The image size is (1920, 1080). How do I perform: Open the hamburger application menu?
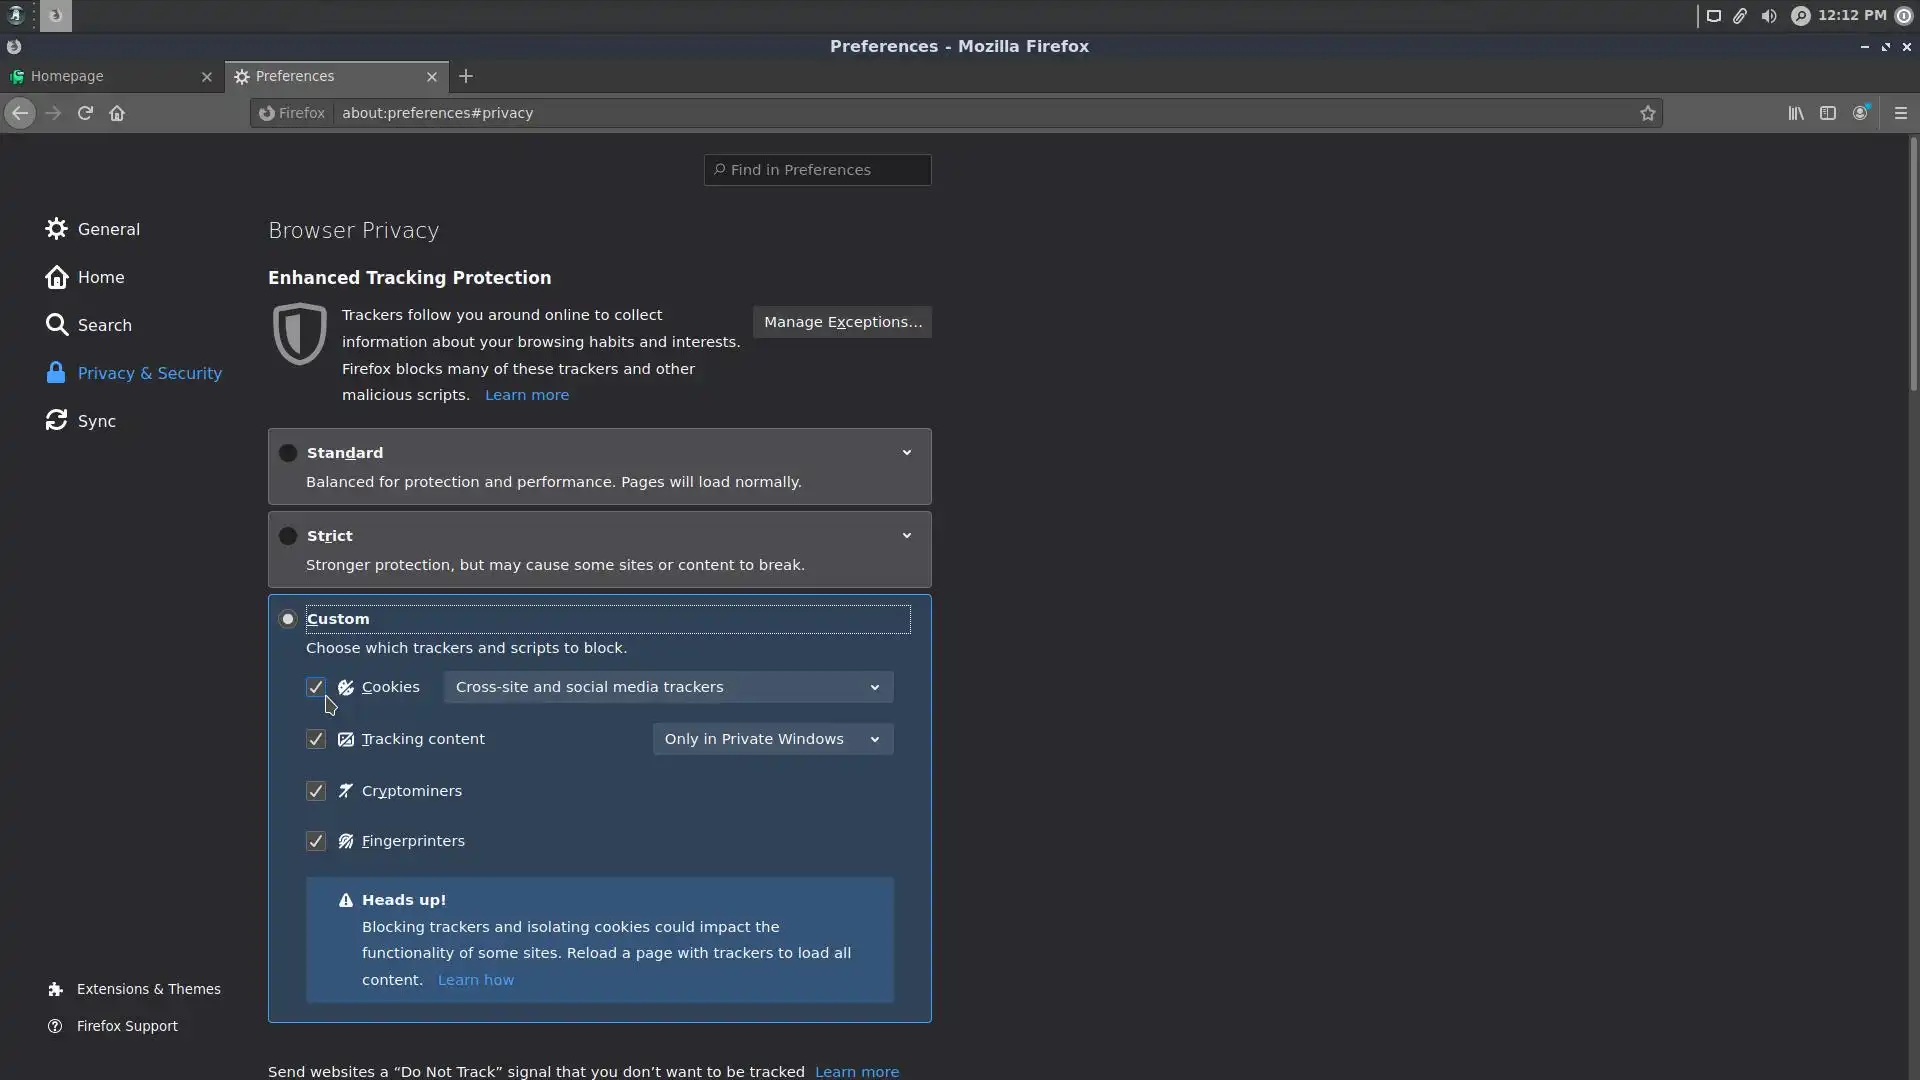click(x=1901, y=113)
